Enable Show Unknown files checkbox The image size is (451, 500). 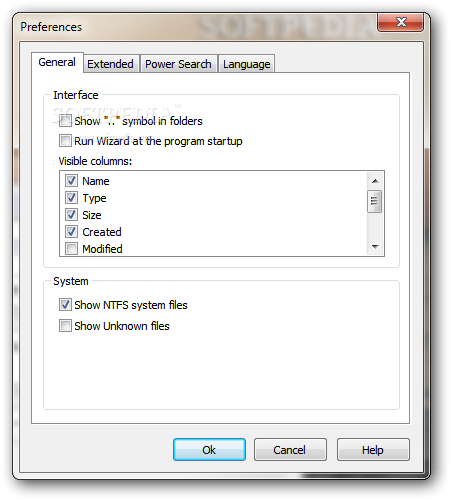65,326
